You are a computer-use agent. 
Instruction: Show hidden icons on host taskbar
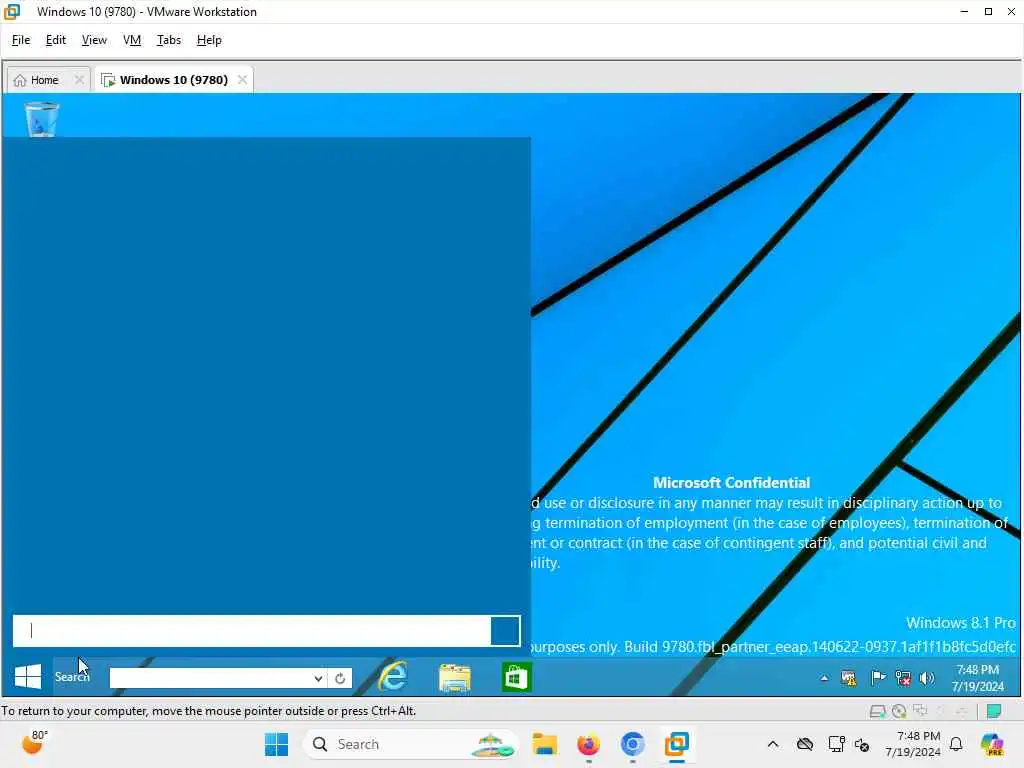tap(773, 744)
